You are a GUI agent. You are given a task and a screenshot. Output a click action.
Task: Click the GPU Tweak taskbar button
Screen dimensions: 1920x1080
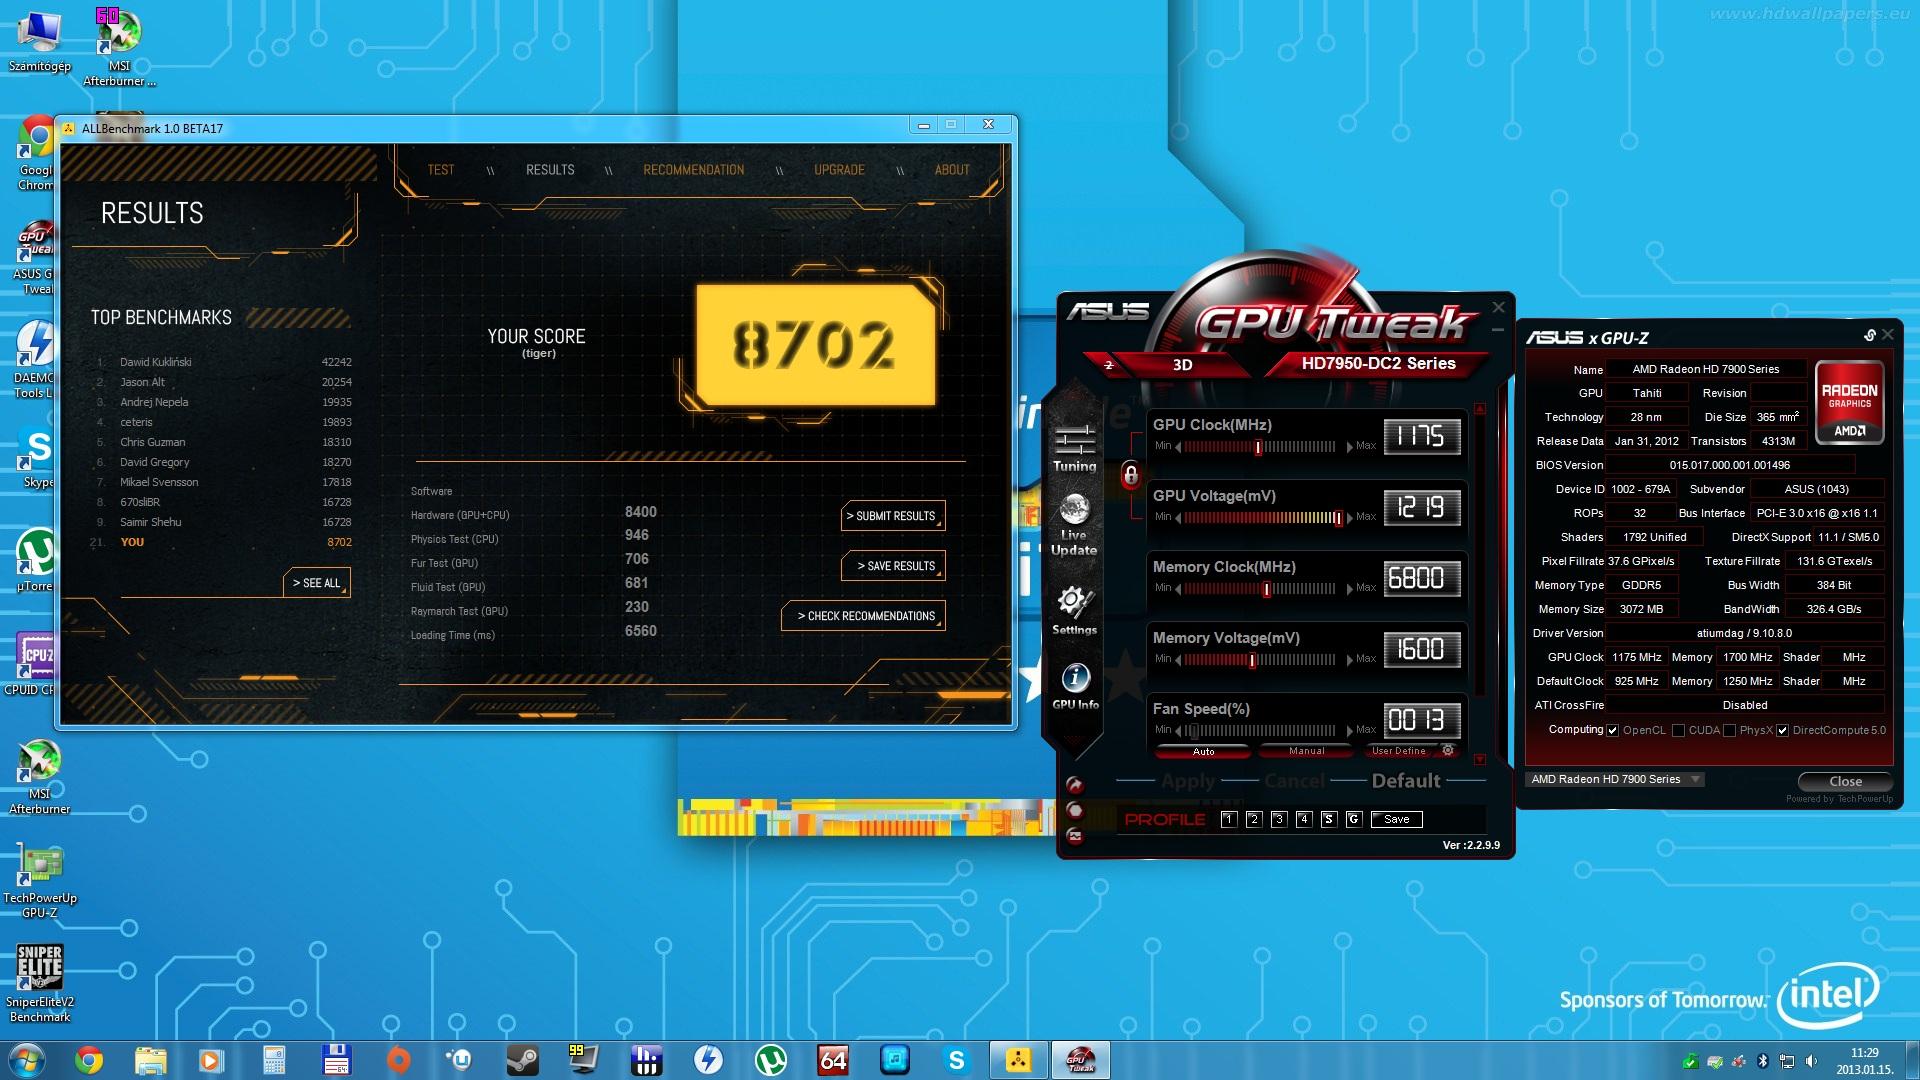pyautogui.click(x=1080, y=1060)
